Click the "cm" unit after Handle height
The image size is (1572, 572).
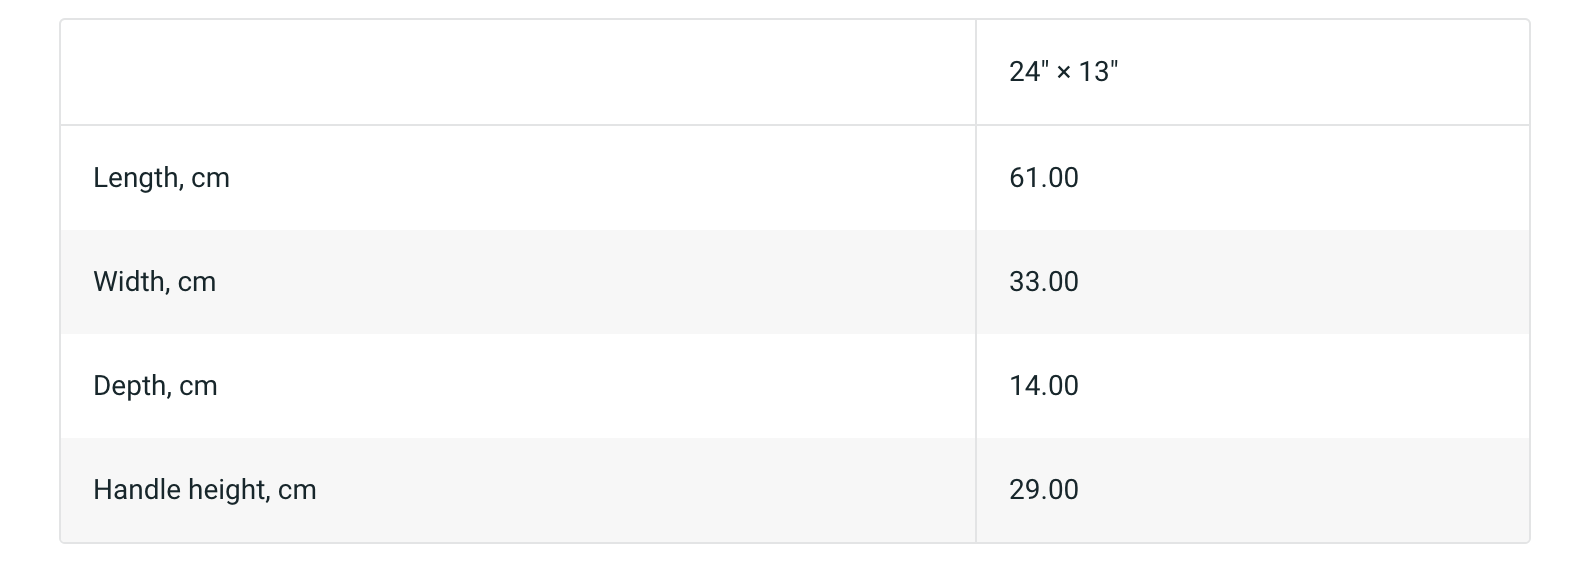(x=297, y=490)
